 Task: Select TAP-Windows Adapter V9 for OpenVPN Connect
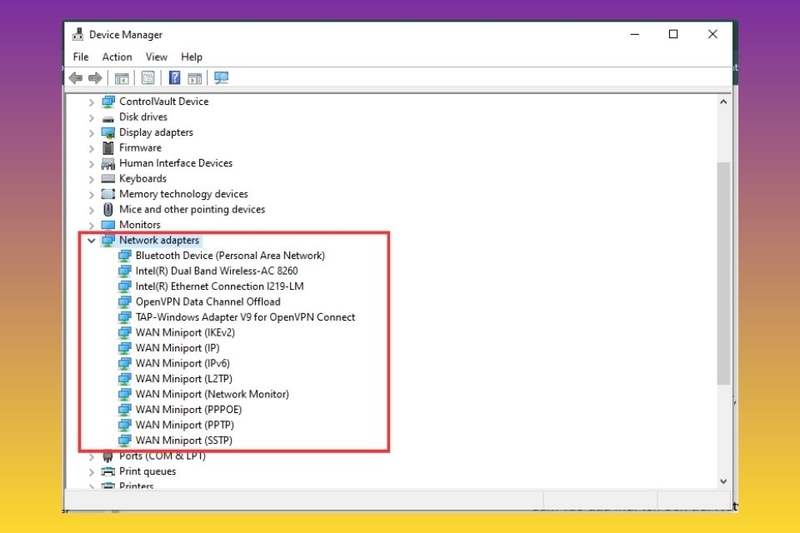pos(245,317)
